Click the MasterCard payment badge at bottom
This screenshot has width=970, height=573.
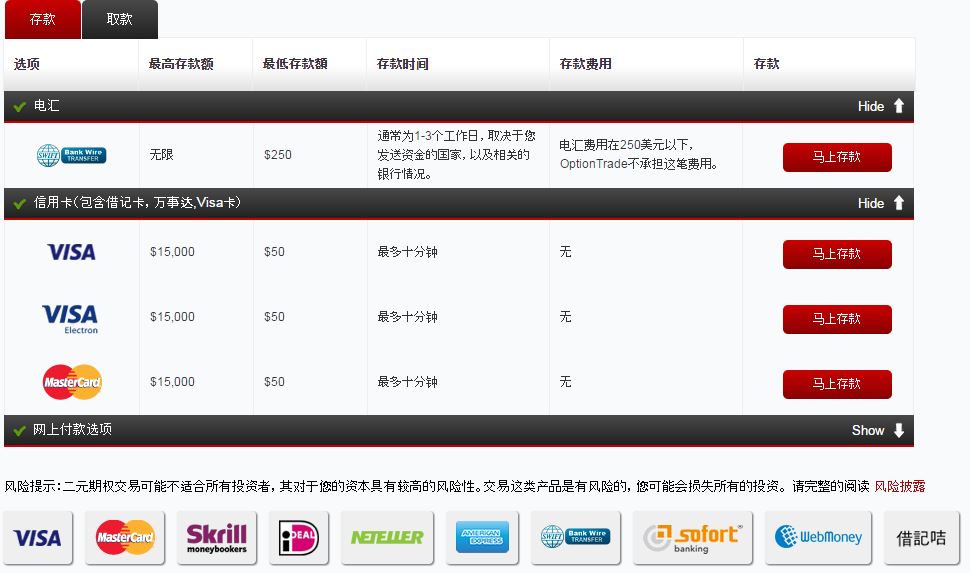[125, 538]
